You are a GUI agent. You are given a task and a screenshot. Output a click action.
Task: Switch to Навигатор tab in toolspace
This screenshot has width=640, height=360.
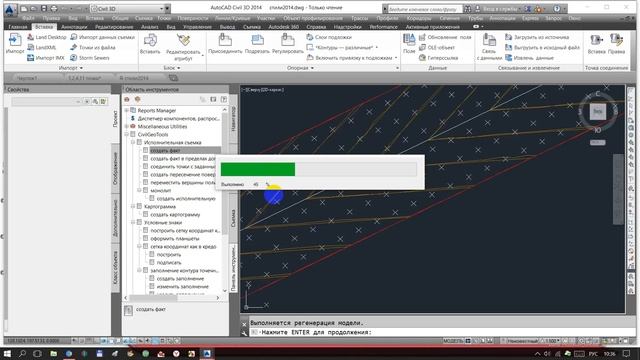(233, 119)
